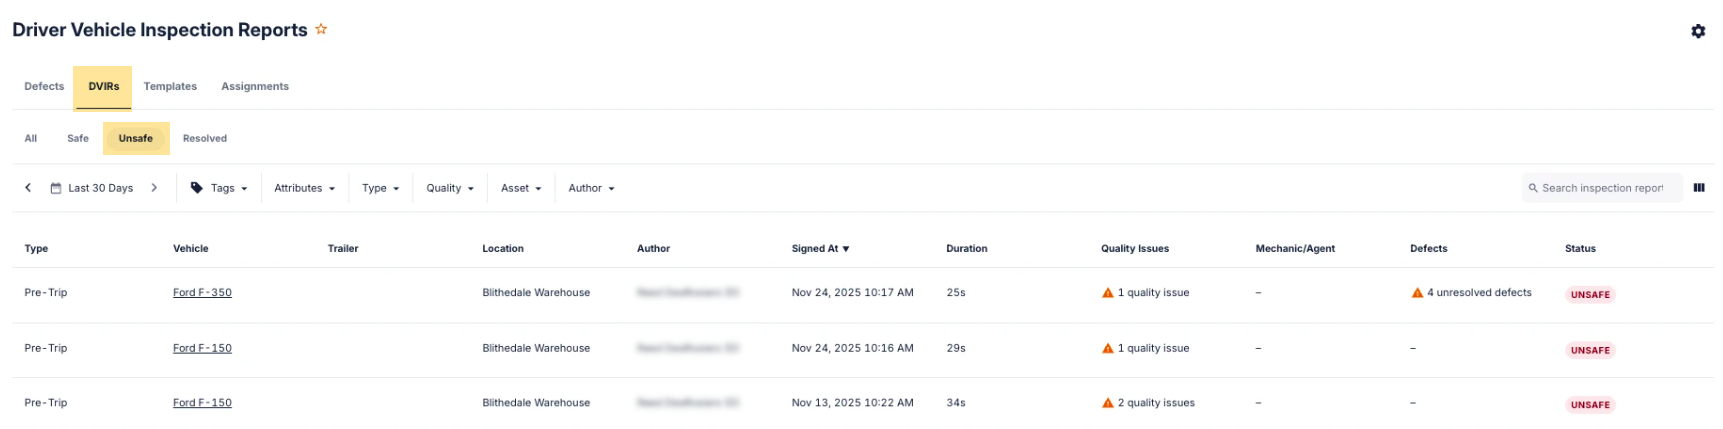Open the Attributes filter dropdown
The height and width of the screenshot is (429, 1723).
tap(304, 188)
